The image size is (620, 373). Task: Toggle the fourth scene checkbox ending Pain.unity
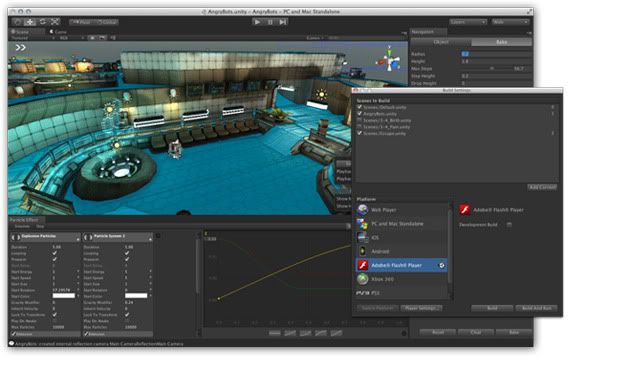tap(359, 127)
